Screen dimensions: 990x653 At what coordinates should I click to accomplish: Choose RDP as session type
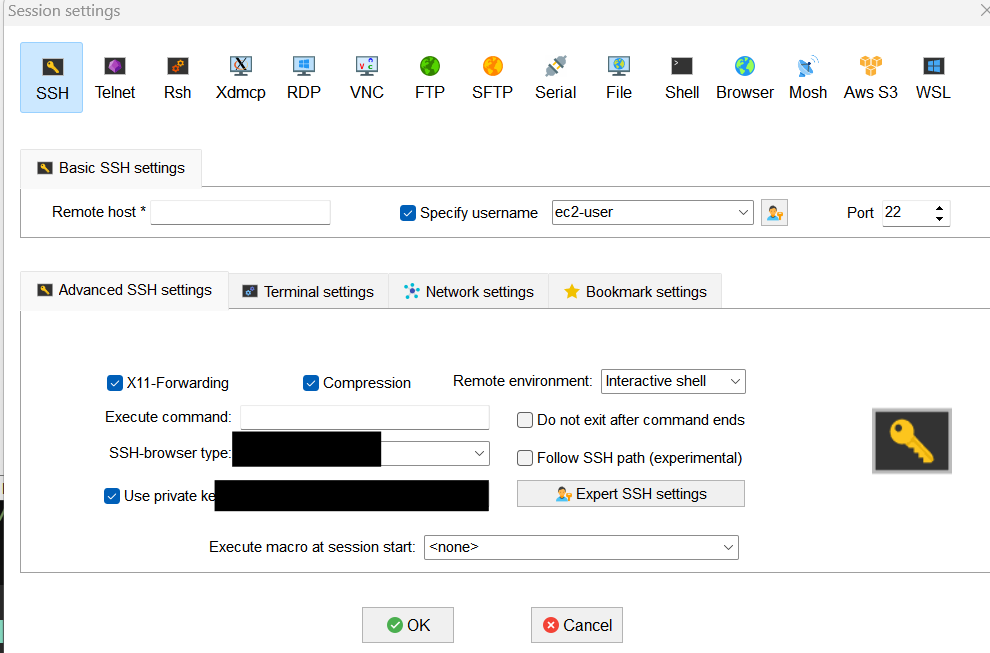pos(304,78)
